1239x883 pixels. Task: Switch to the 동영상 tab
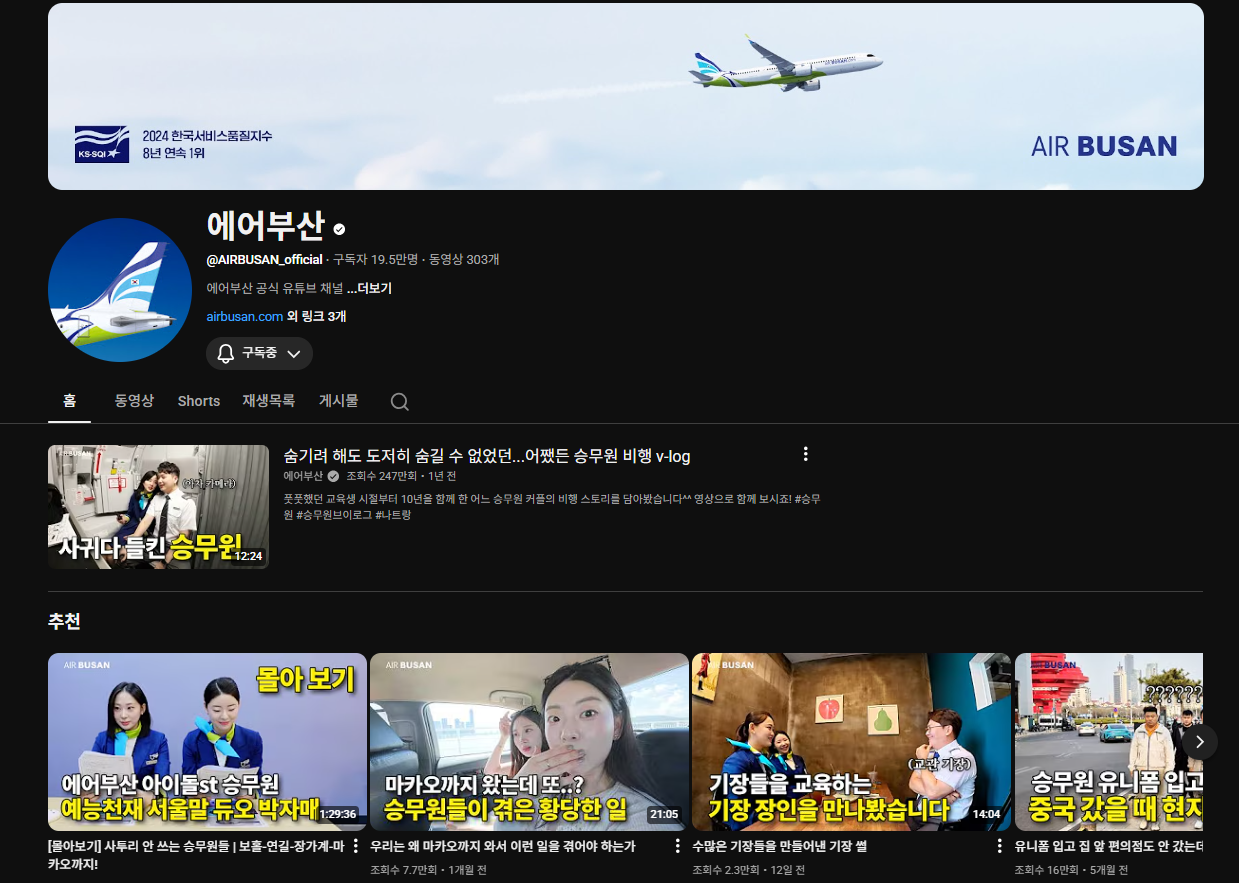[134, 401]
